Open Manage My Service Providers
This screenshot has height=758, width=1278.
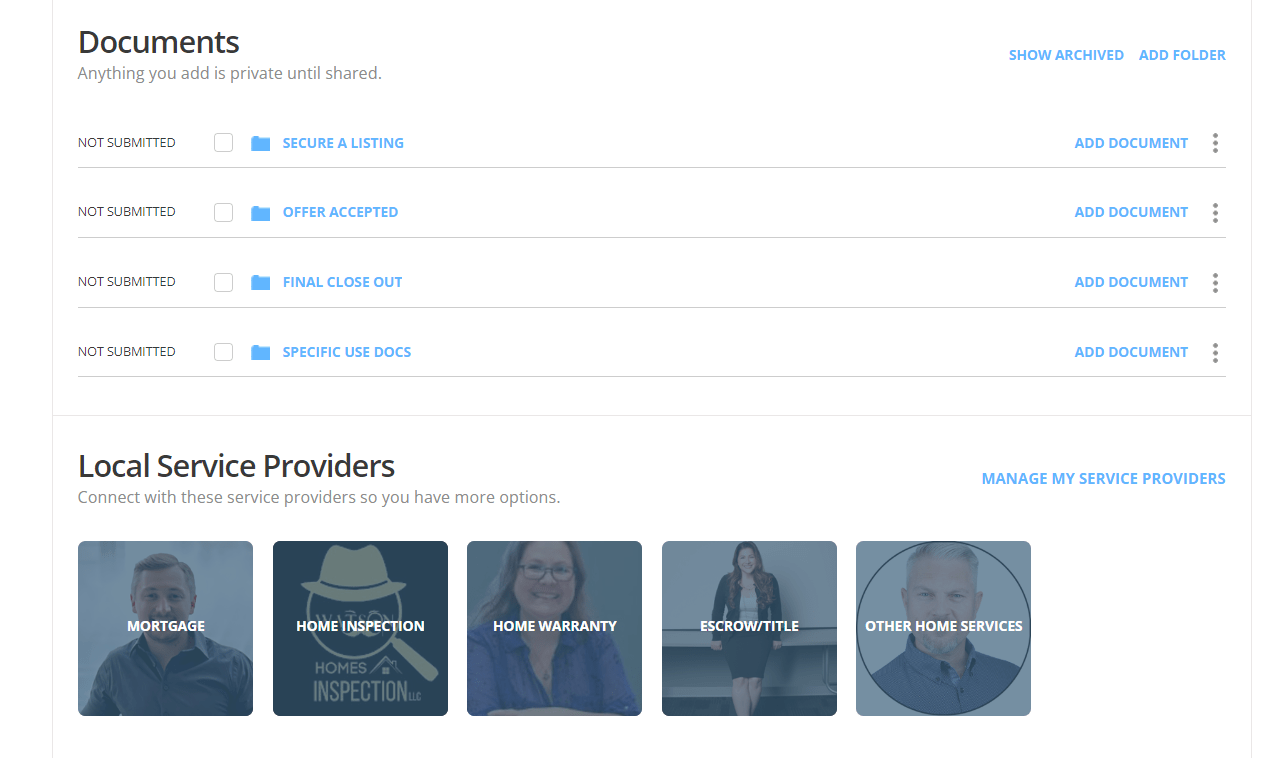point(1103,478)
